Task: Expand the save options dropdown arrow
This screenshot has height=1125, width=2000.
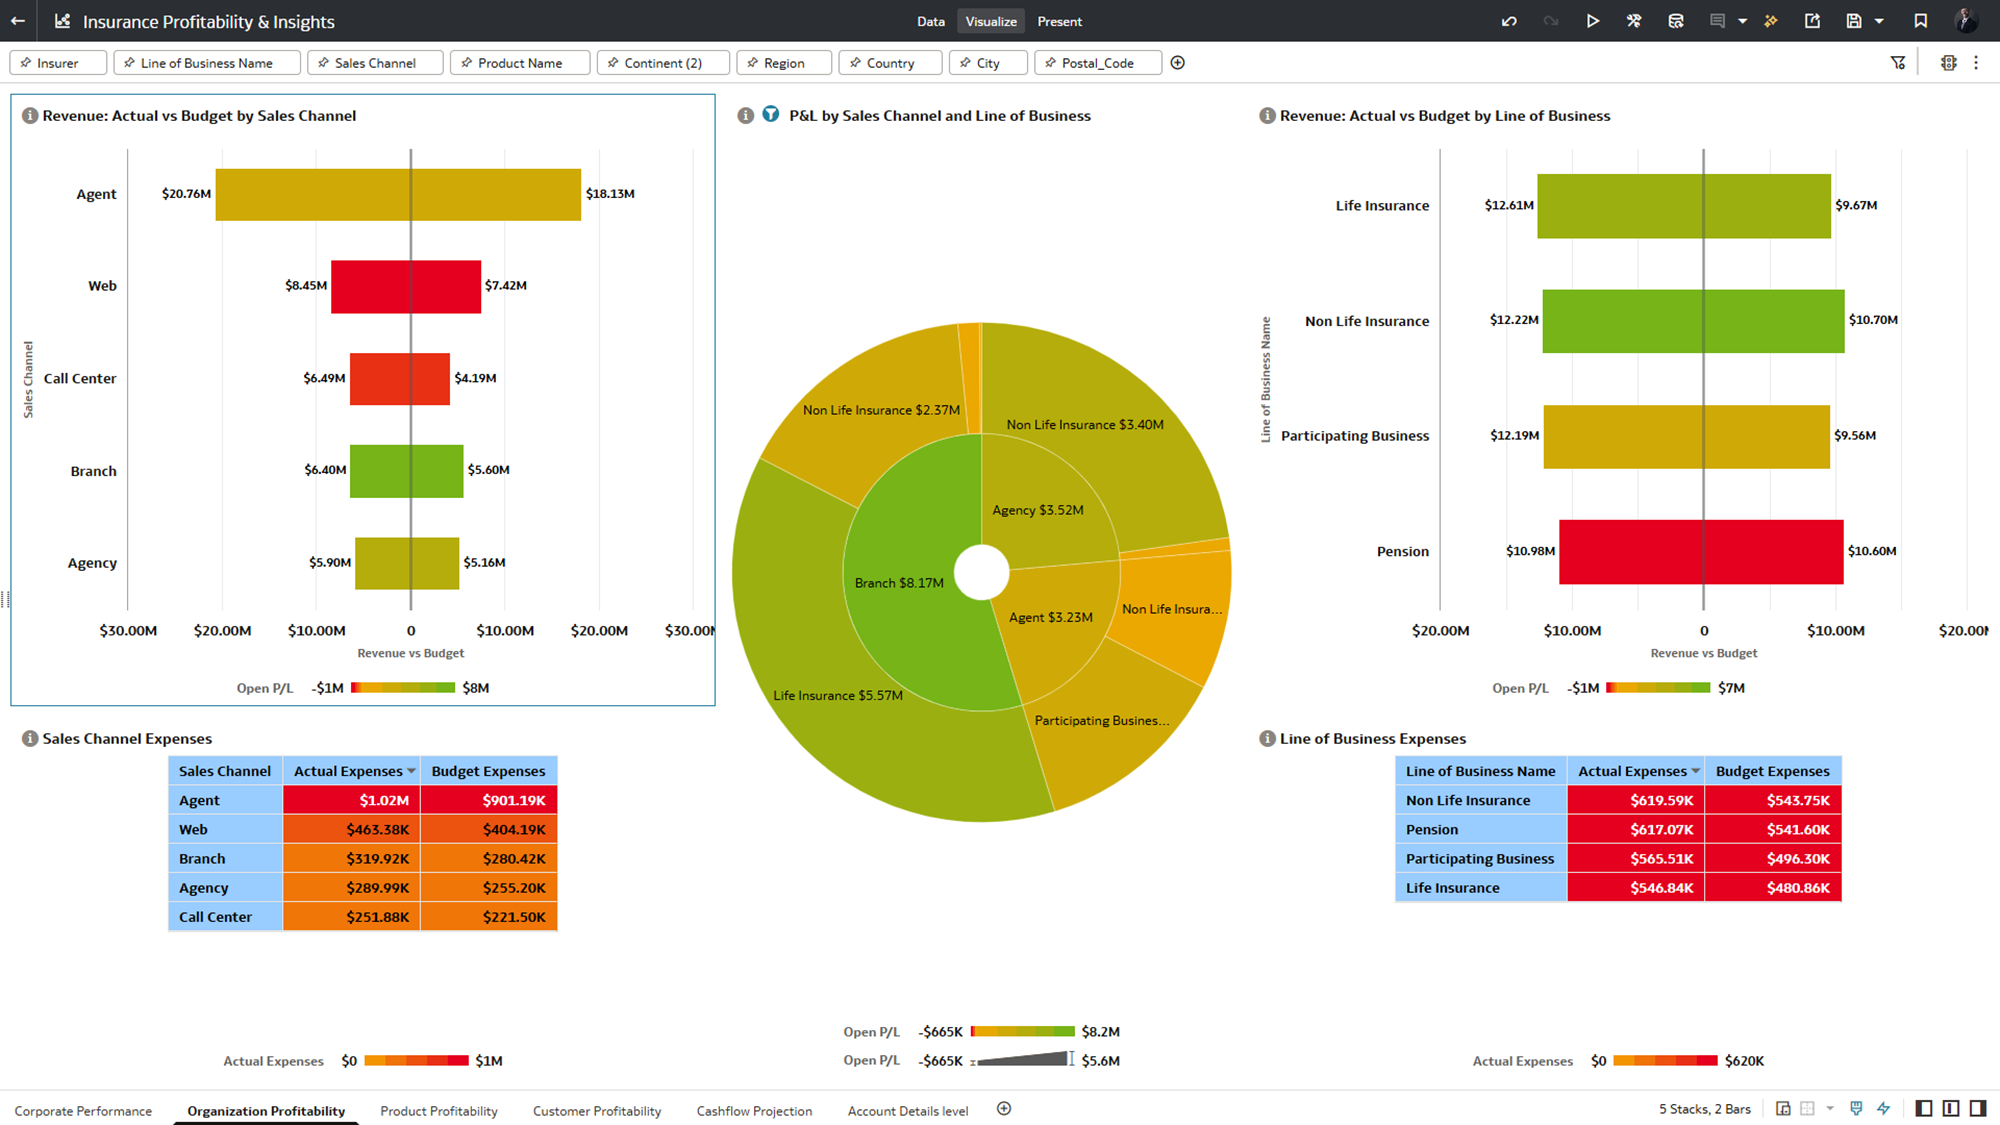Action: (x=1879, y=21)
